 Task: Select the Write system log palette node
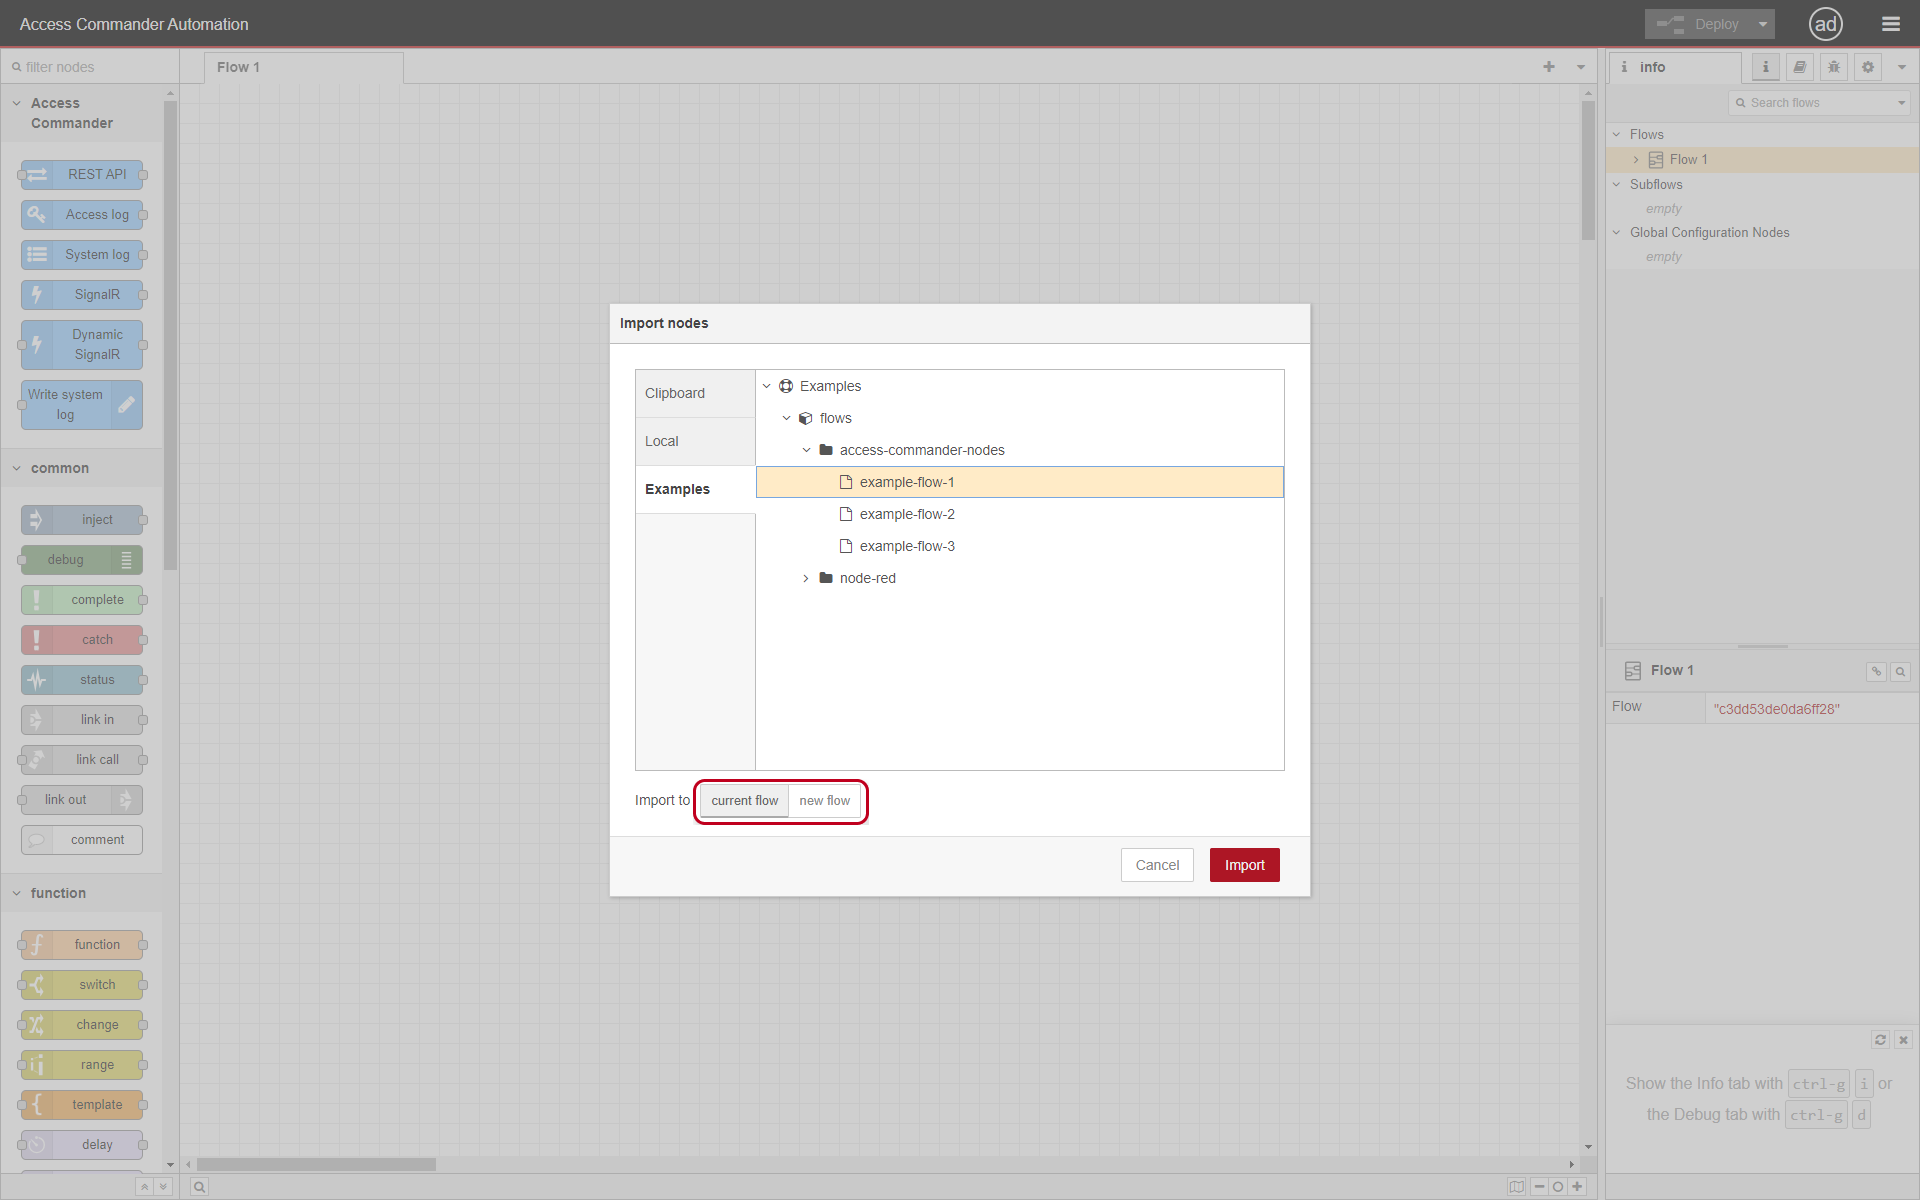click(x=82, y=405)
